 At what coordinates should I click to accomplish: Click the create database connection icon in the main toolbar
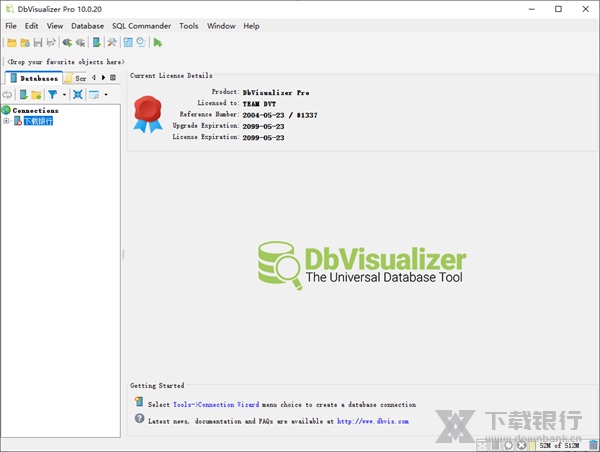pos(67,43)
